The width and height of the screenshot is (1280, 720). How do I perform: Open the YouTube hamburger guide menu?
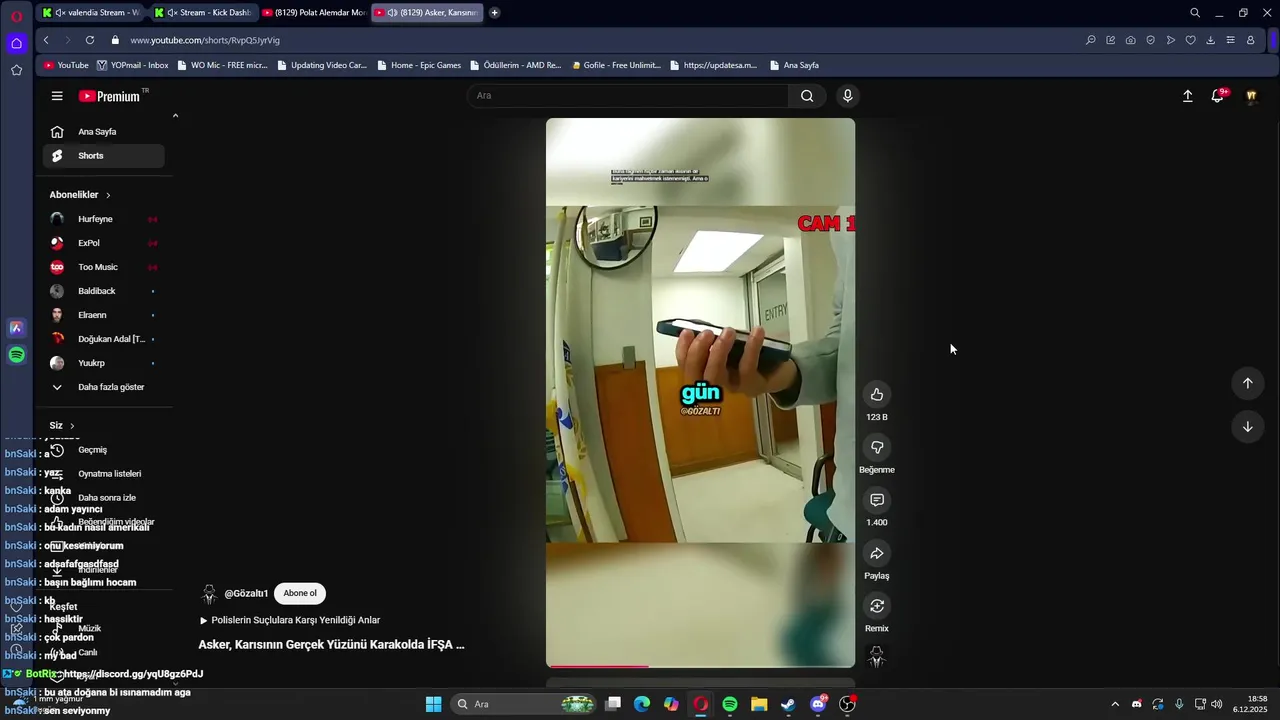point(57,96)
